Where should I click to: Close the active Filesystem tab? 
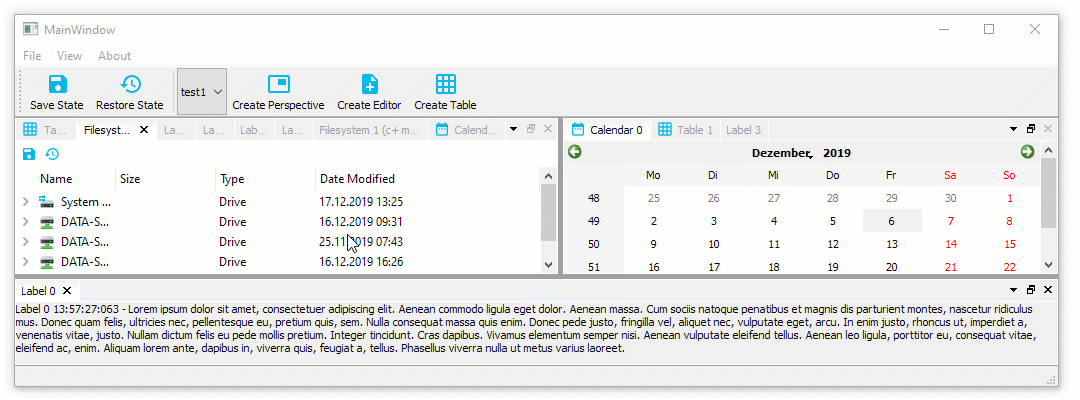coord(144,130)
